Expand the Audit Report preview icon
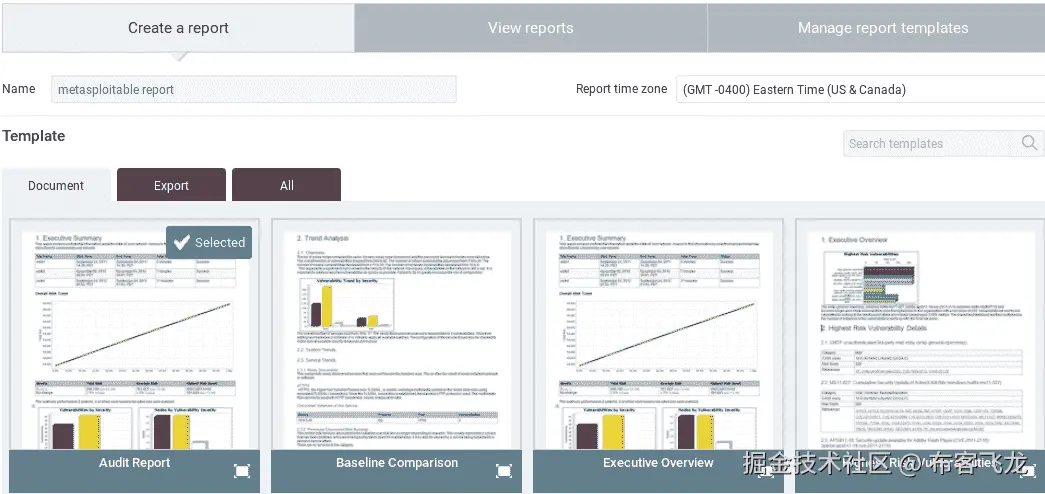Screen dimensions: 1045x494 pos(242,471)
